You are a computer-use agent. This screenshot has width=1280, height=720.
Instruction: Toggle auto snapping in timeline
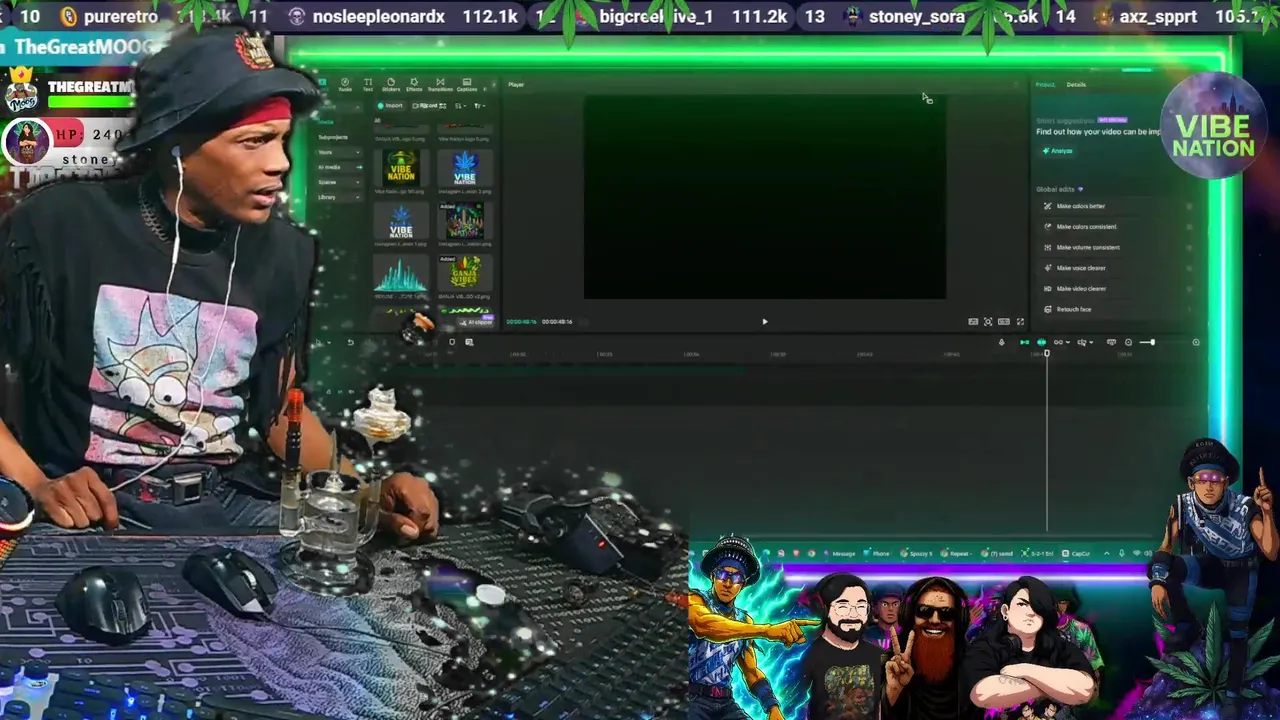pos(1042,342)
